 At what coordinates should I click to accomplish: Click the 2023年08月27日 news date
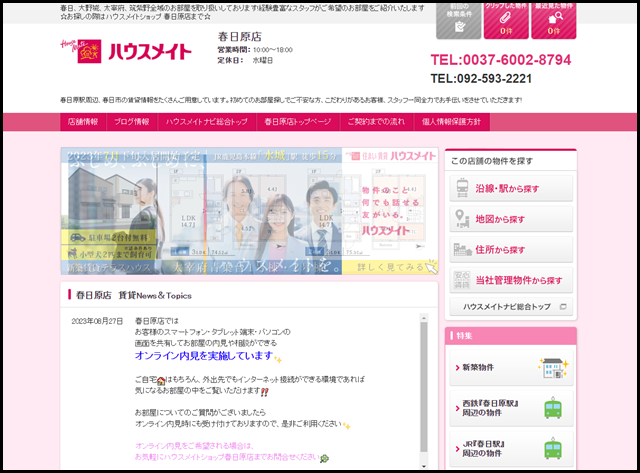tap(97, 321)
